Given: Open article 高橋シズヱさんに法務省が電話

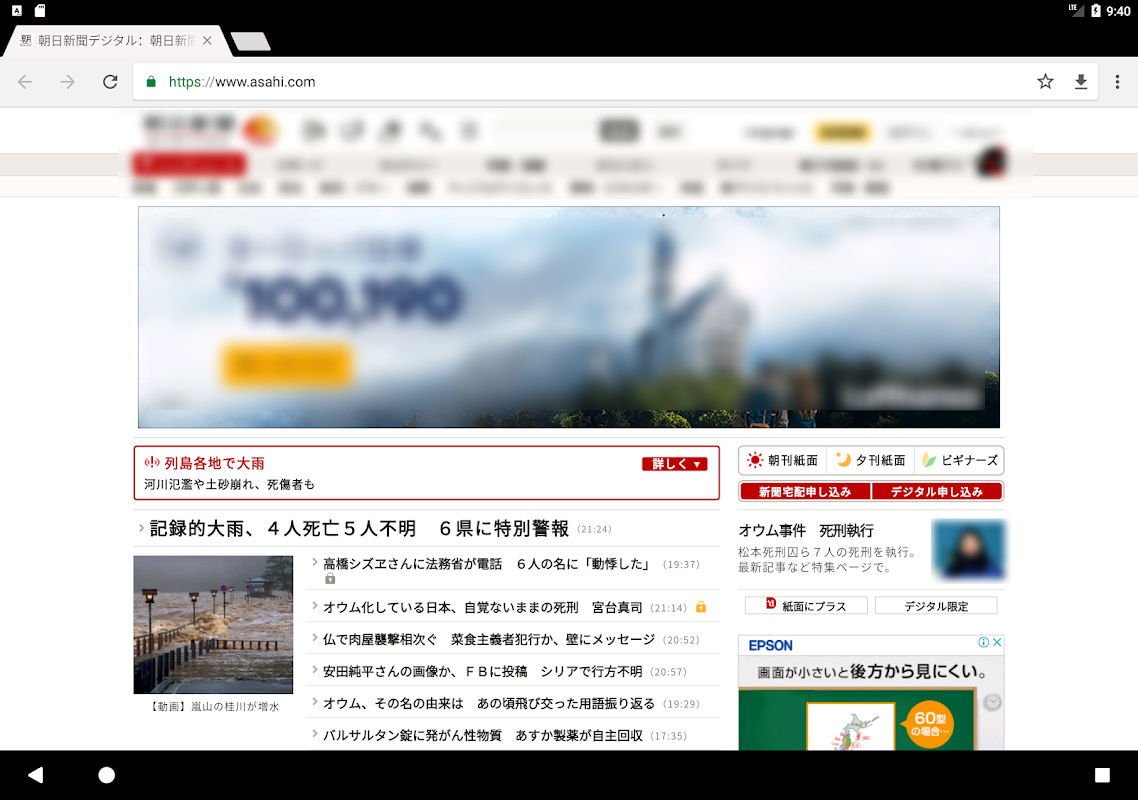Looking at the screenshot, I should (486, 564).
